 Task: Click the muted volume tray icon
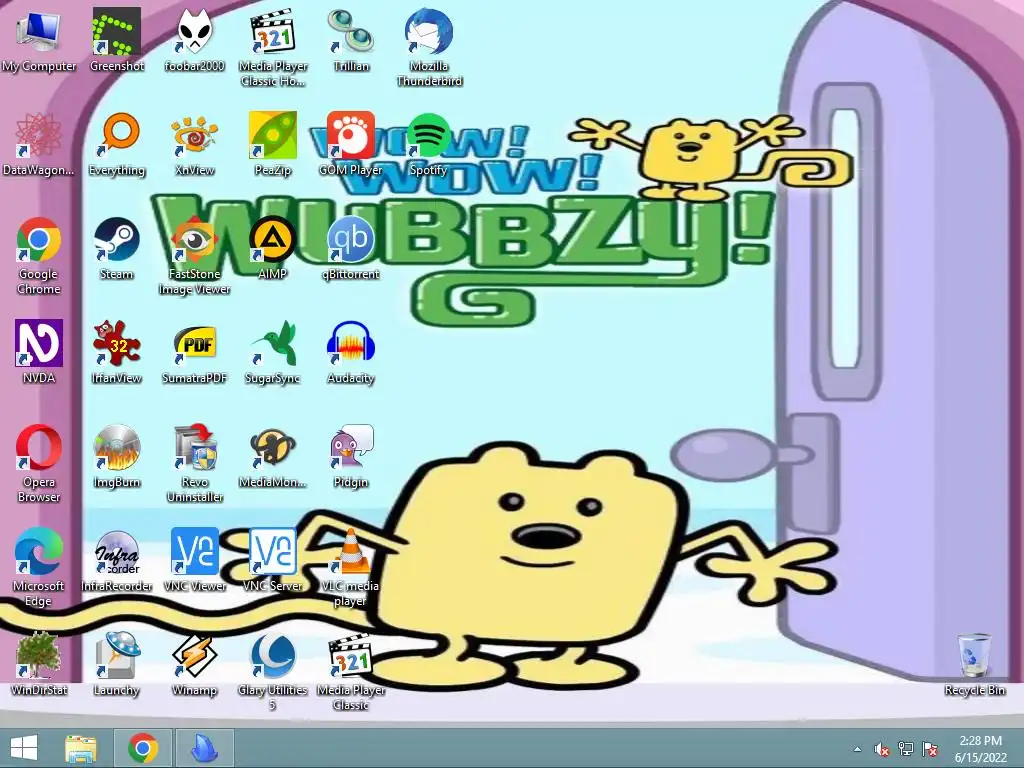click(x=882, y=749)
